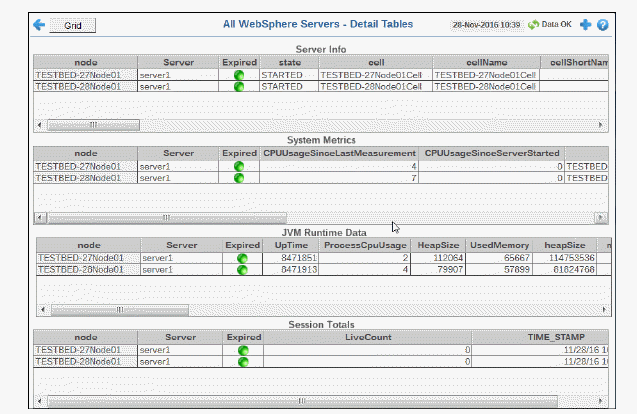Click green Expired indicator for TESTBED-28Node01 in Session Totals
This screenshot has height=414, width=637.
tap(243, 362)
